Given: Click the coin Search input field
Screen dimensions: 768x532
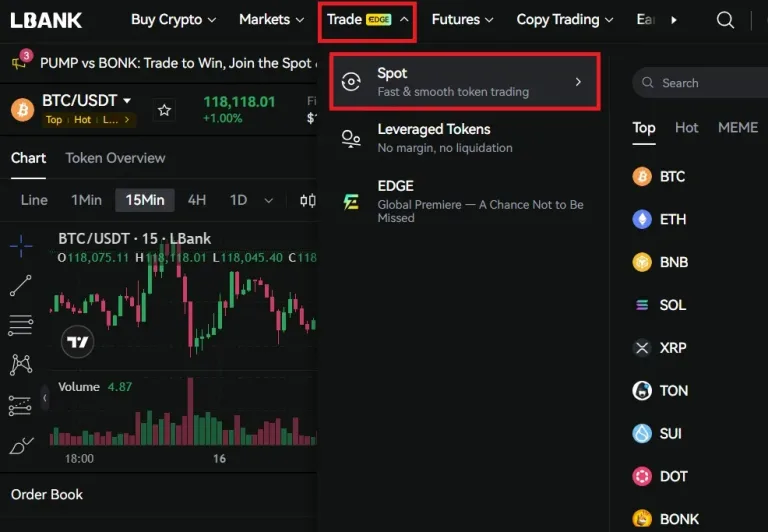Looking at the screenshot, I should pos(700,83).
